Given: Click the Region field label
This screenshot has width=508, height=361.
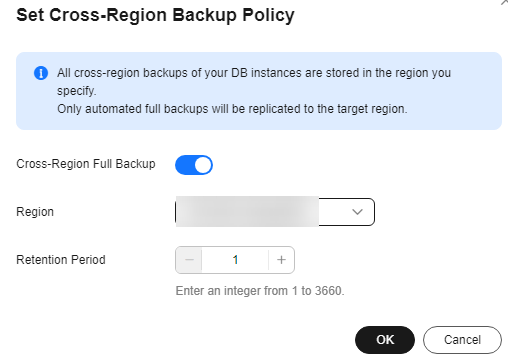Looking at the screenshot, I should tap(35, 212).
